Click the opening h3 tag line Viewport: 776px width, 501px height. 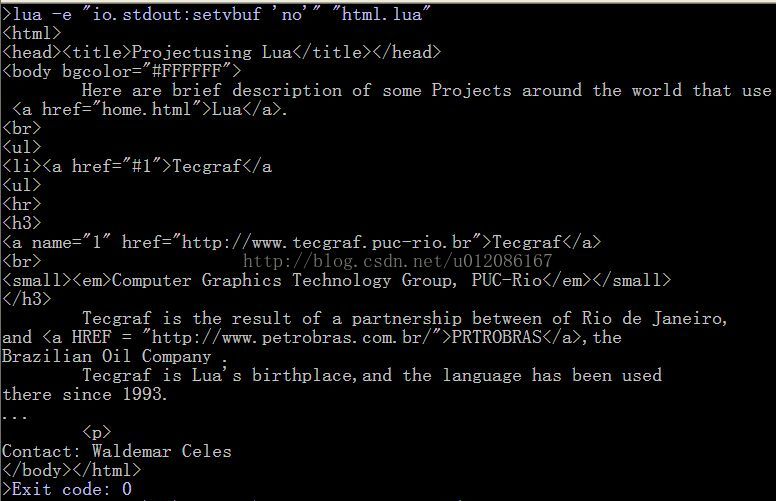(x=22, y=223)
